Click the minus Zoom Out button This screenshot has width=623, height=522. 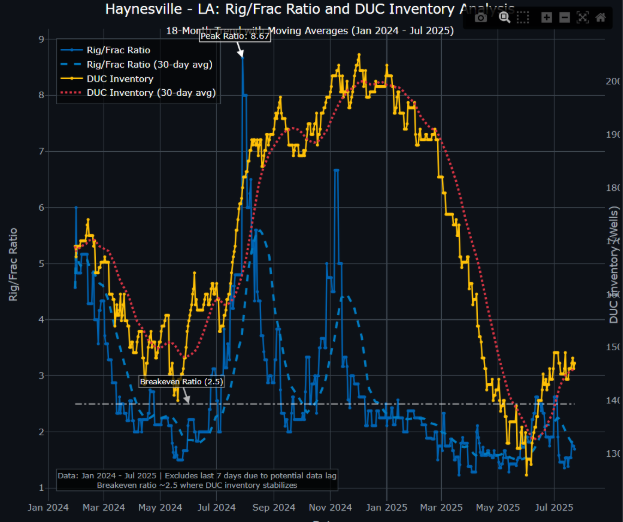point(565,17)
